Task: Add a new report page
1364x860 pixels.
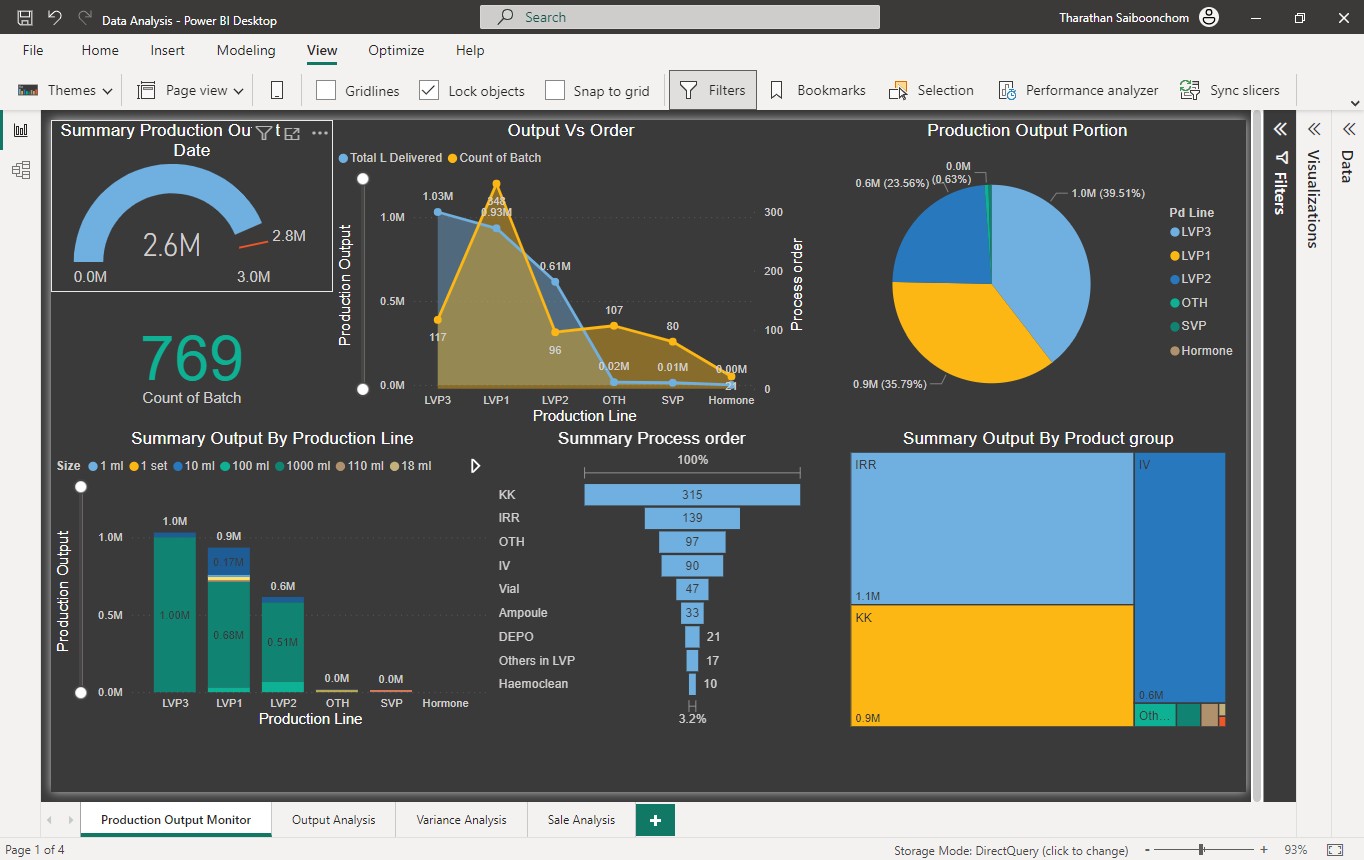Action: point(655,820)
